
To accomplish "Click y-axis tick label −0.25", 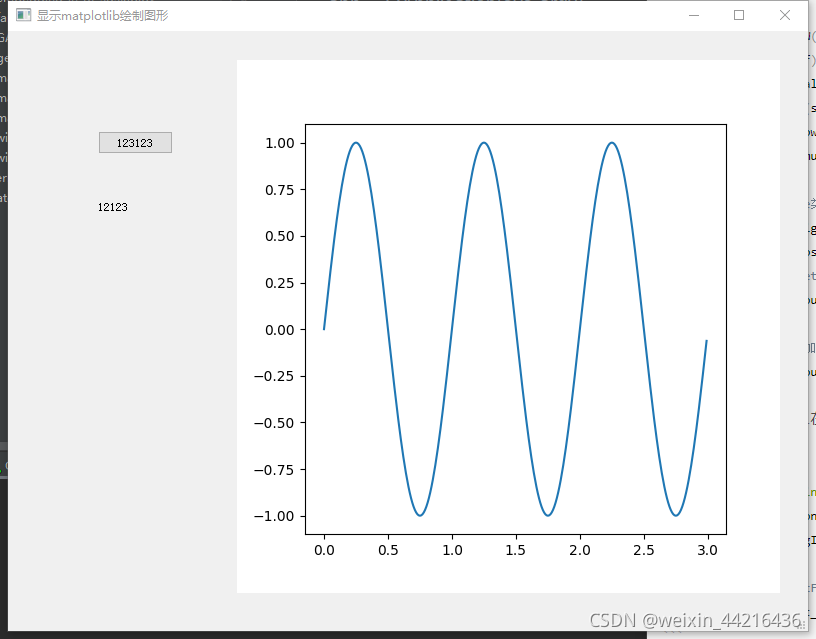I will (x=274, y=376).
